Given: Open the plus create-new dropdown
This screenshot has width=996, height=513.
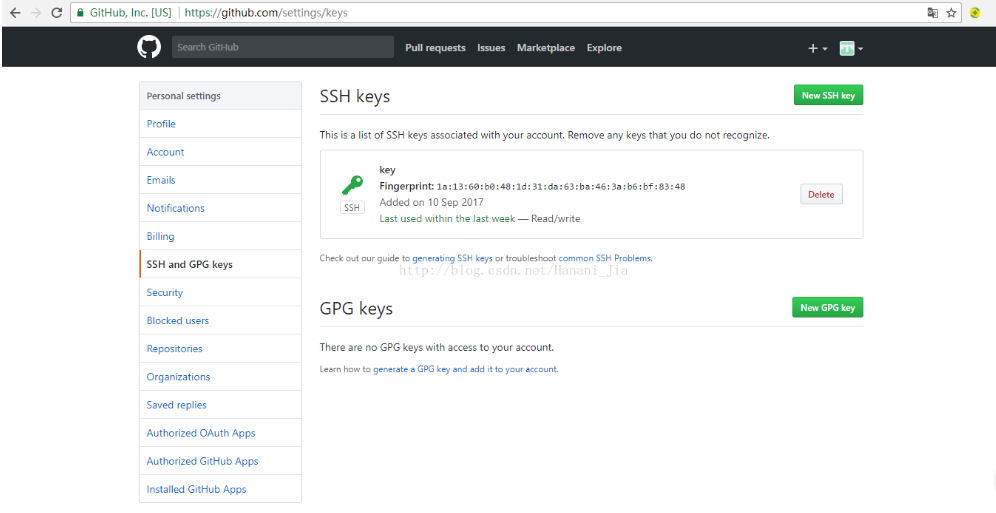Looking at the screenshot, I should [818, 48].
